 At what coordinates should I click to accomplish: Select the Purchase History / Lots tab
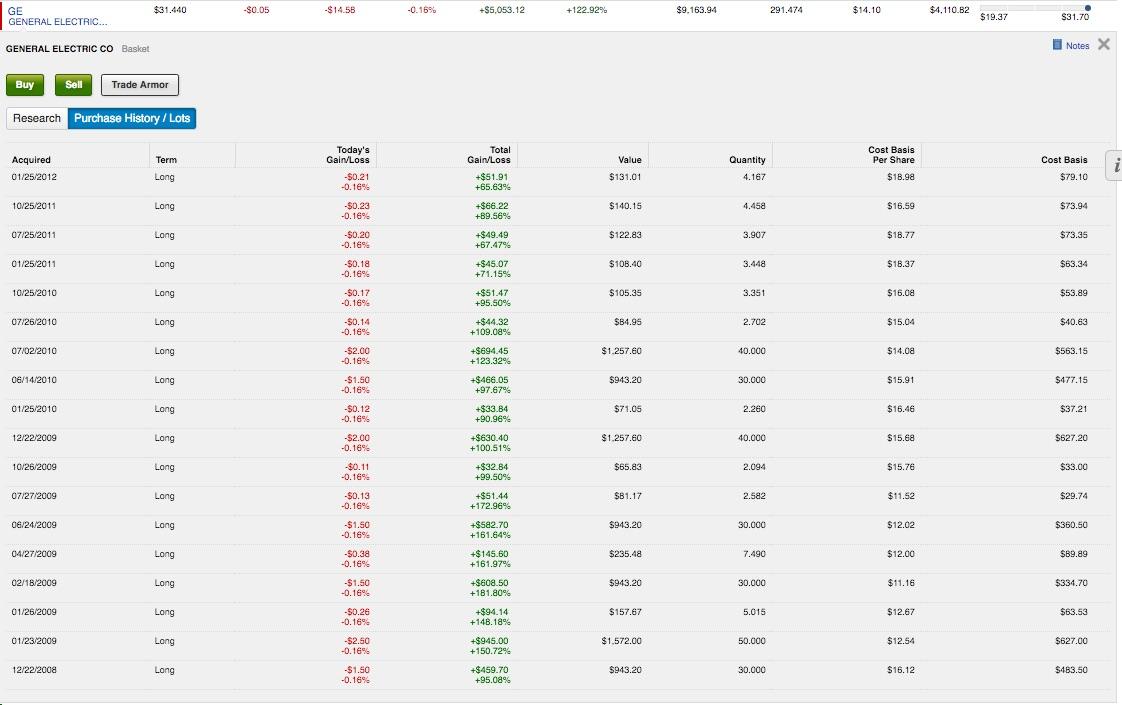tap(132, 118)
